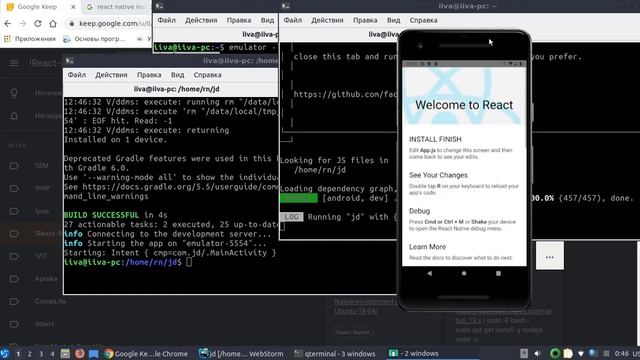This screenshot has height=360, width=640.
Task: Select the Google Keep Chrome tab
Action: pos(39,7)
